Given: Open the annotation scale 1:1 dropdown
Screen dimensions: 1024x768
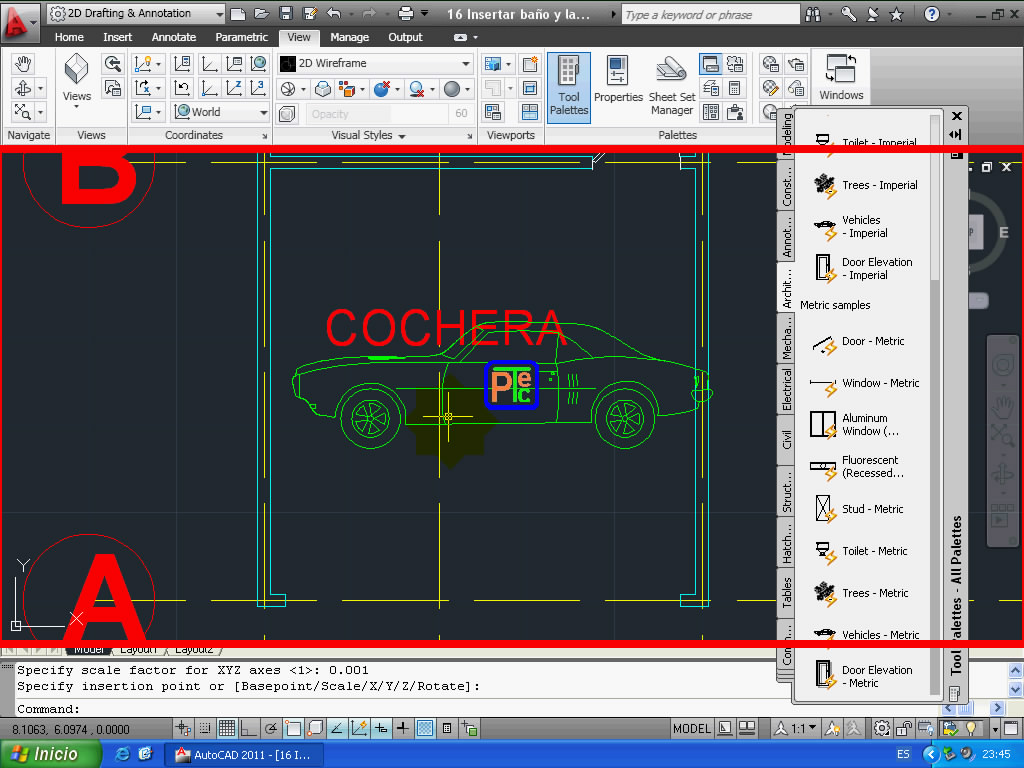Looking at the screenshot, I should (x=796, y=728).
